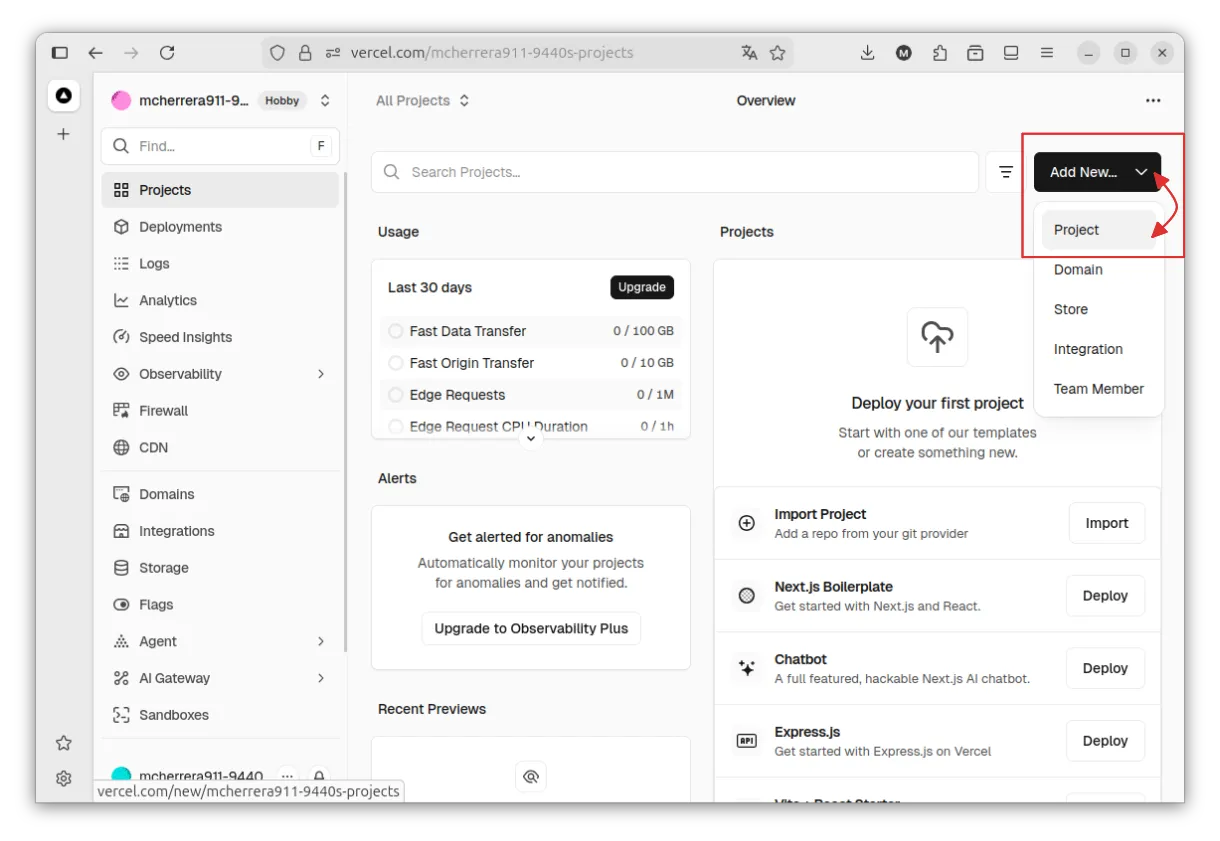Expand the Observability submenu chevron
Viewport: 1220px width, 841px height.
coord(321,374)
